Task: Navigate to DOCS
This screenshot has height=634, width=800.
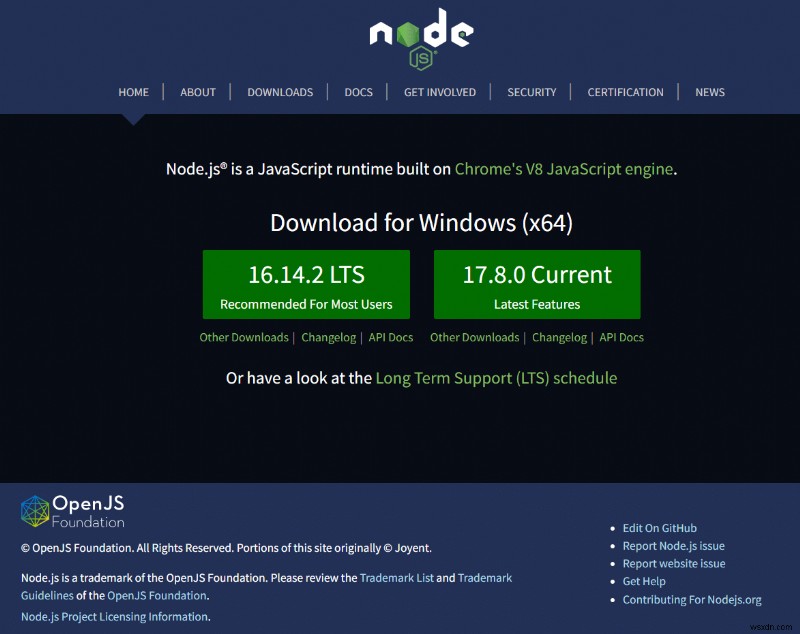Action: point(359,92)
